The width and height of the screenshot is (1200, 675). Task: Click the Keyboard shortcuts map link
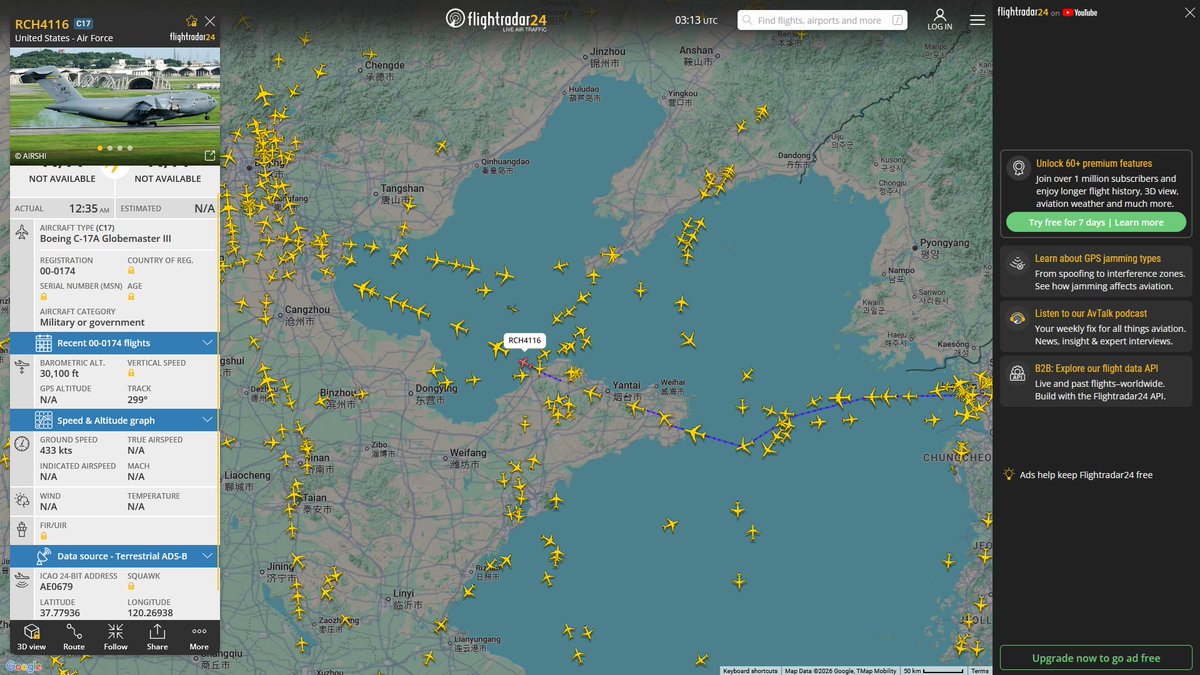point(750,671)
